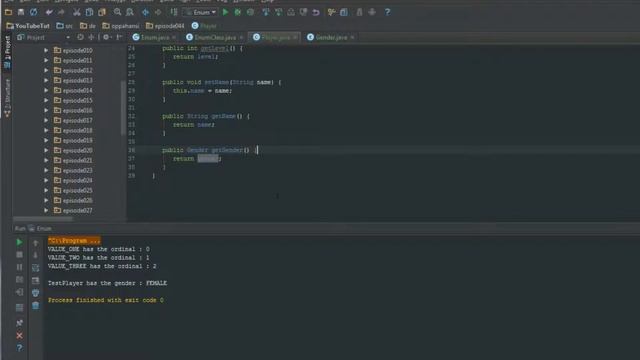This screenshot has height=360, width=640.
Task: Click the Down stack trace arrow
Action: [36, 255]
